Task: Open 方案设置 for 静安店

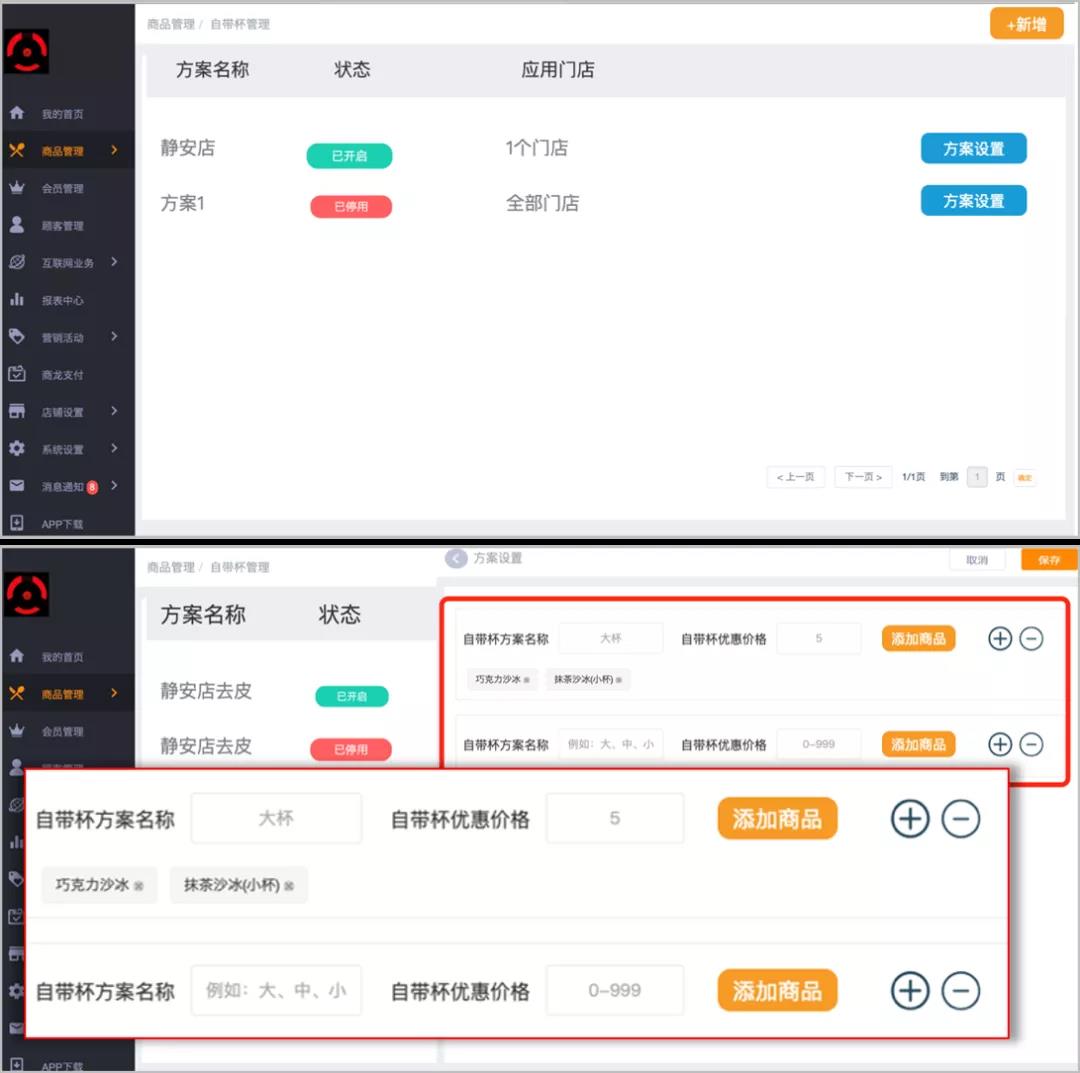Action: (x=973, y=148)
